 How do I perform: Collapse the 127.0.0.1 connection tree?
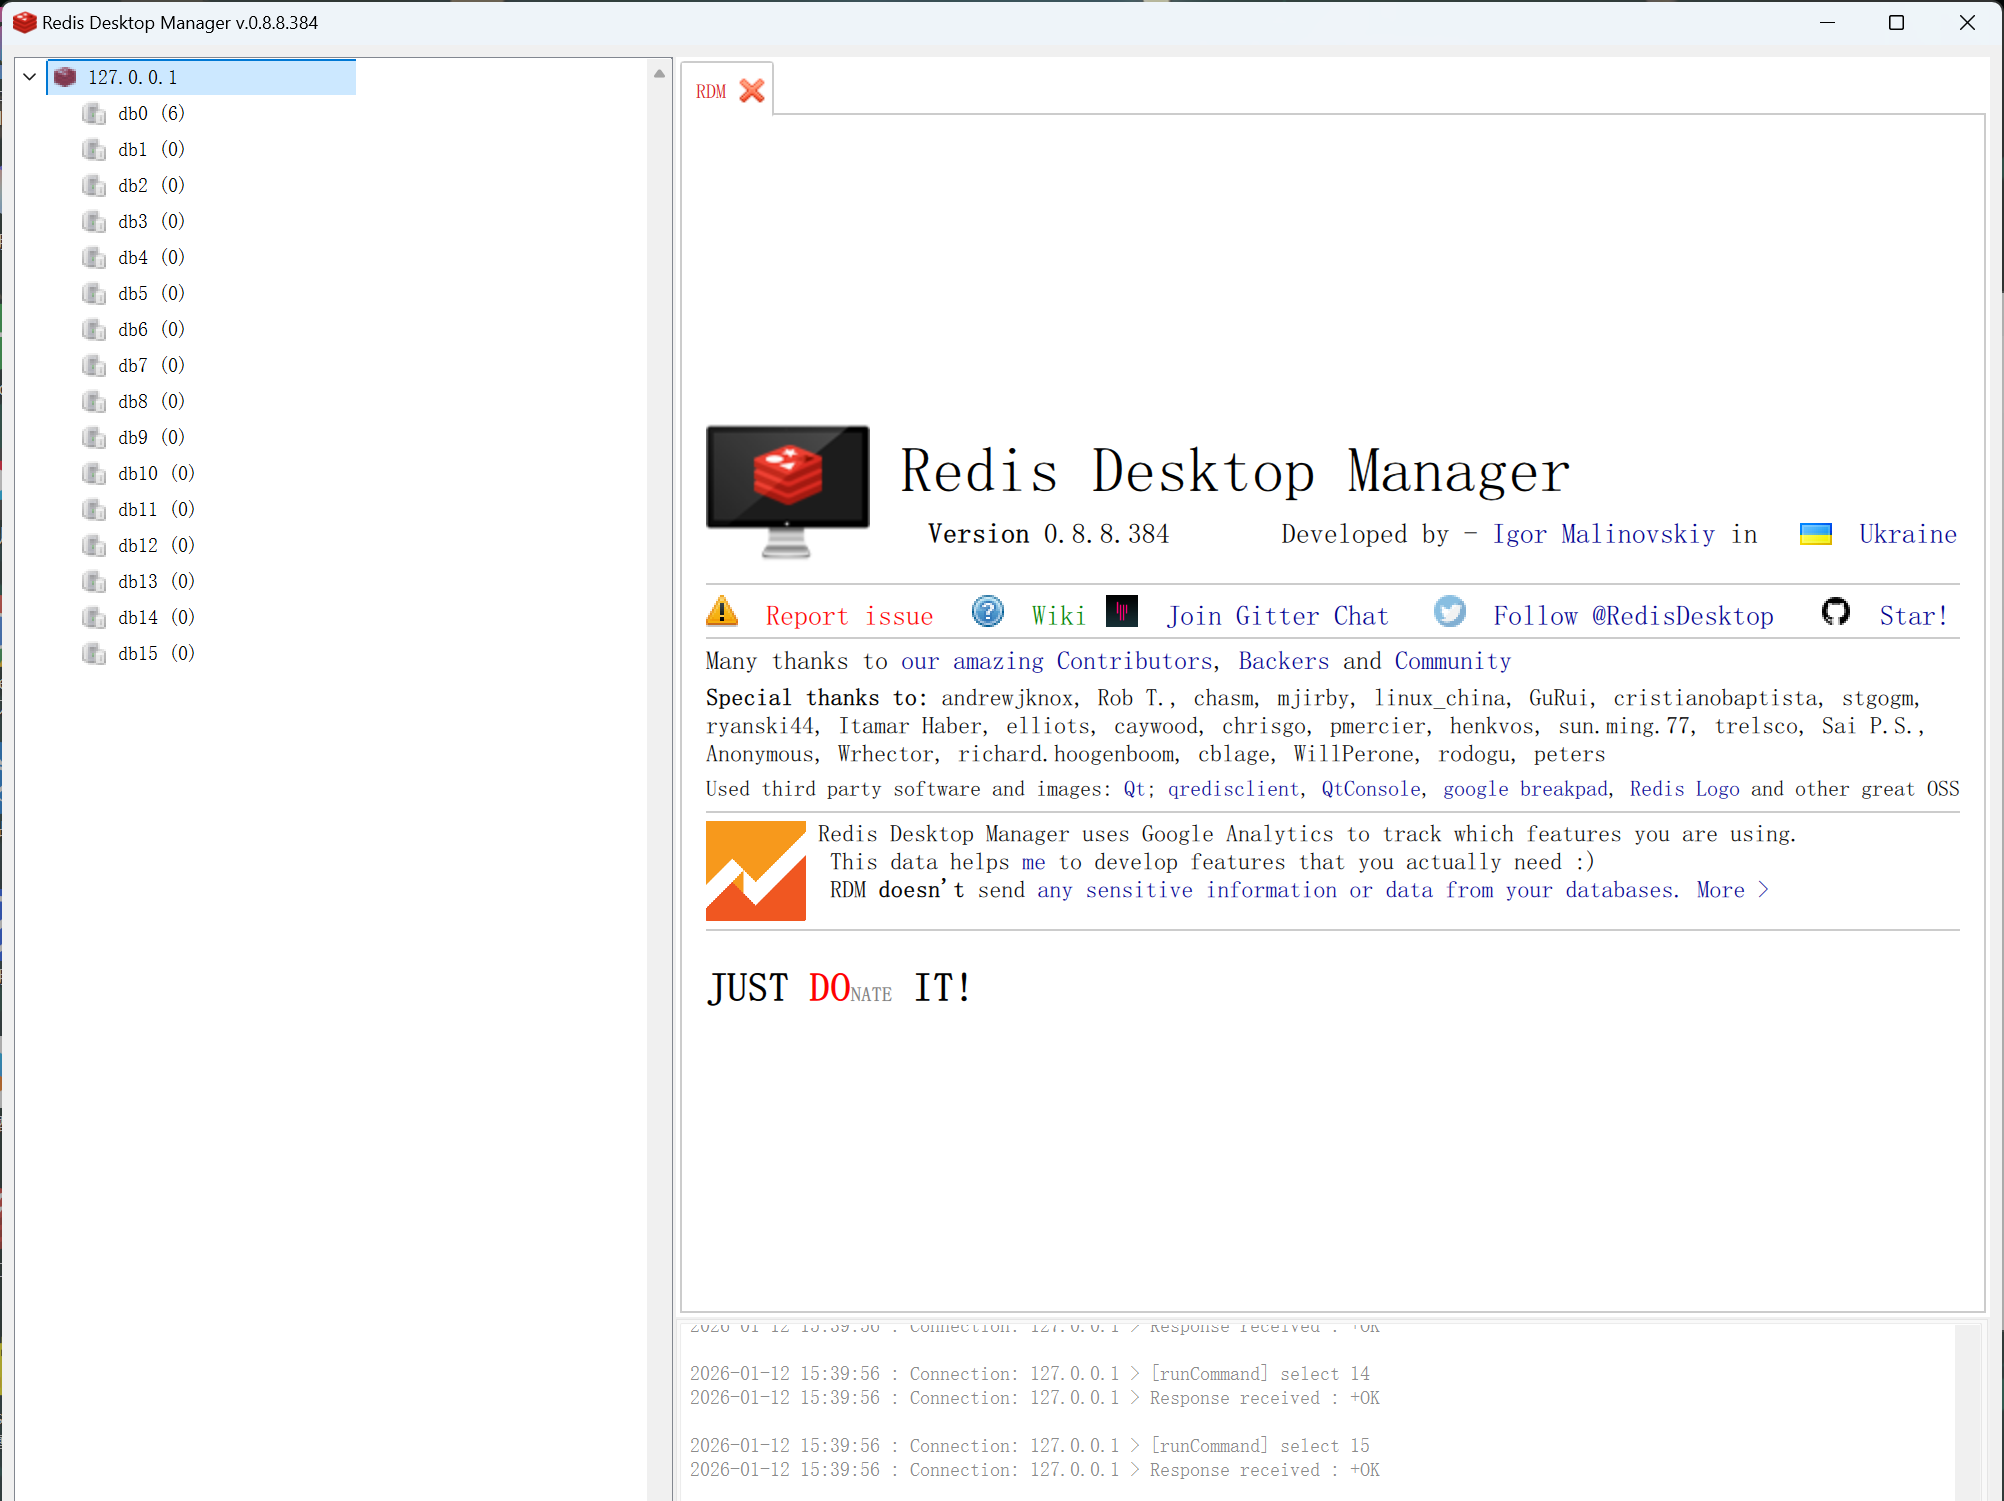(30, 77)
